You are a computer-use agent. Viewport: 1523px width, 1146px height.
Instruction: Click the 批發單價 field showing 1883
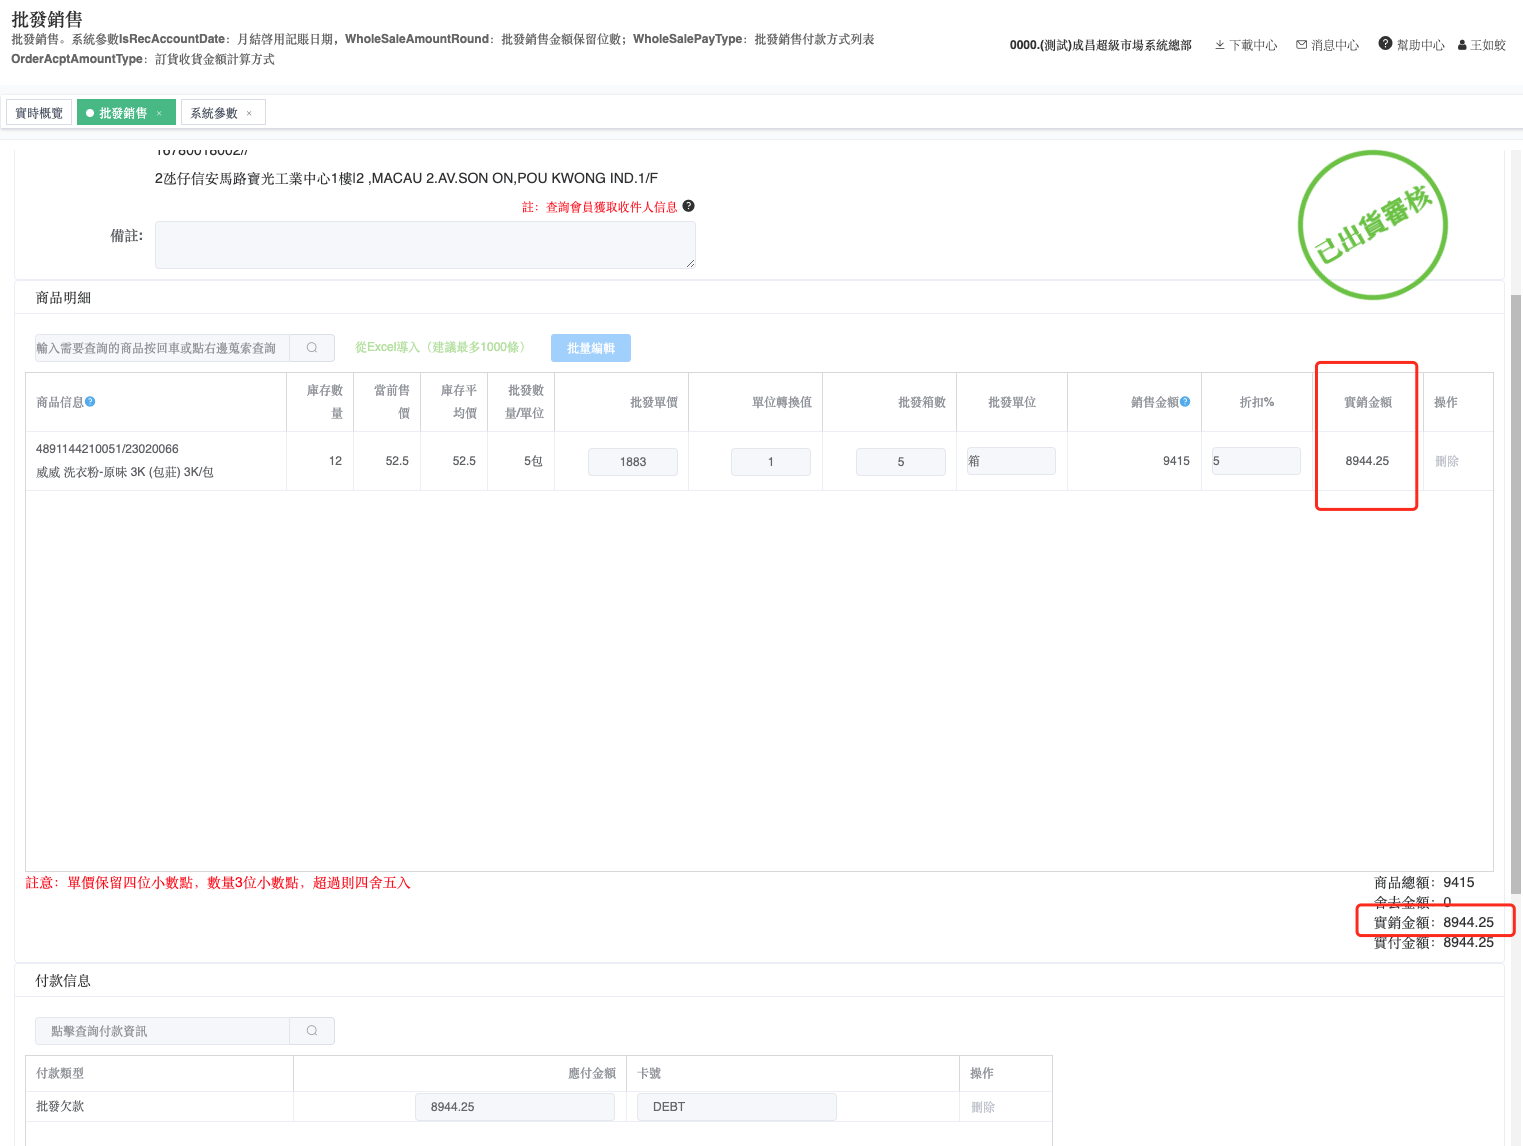click(x=633, y=461)
